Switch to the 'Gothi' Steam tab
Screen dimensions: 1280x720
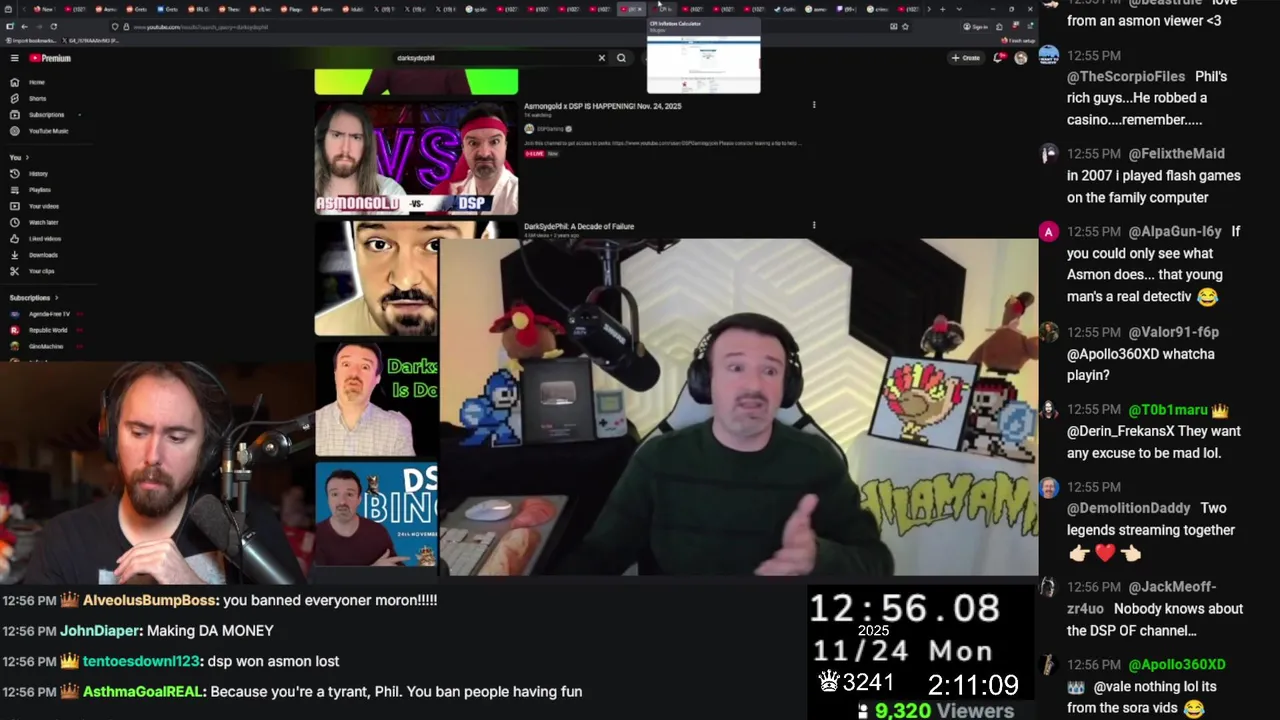pyautogui.click(x=785, y=9)
